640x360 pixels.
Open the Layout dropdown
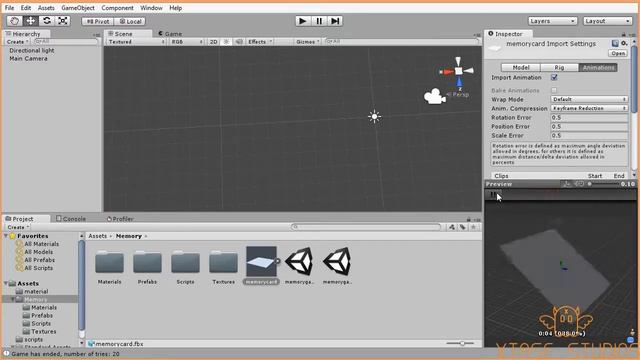[607, 21]
